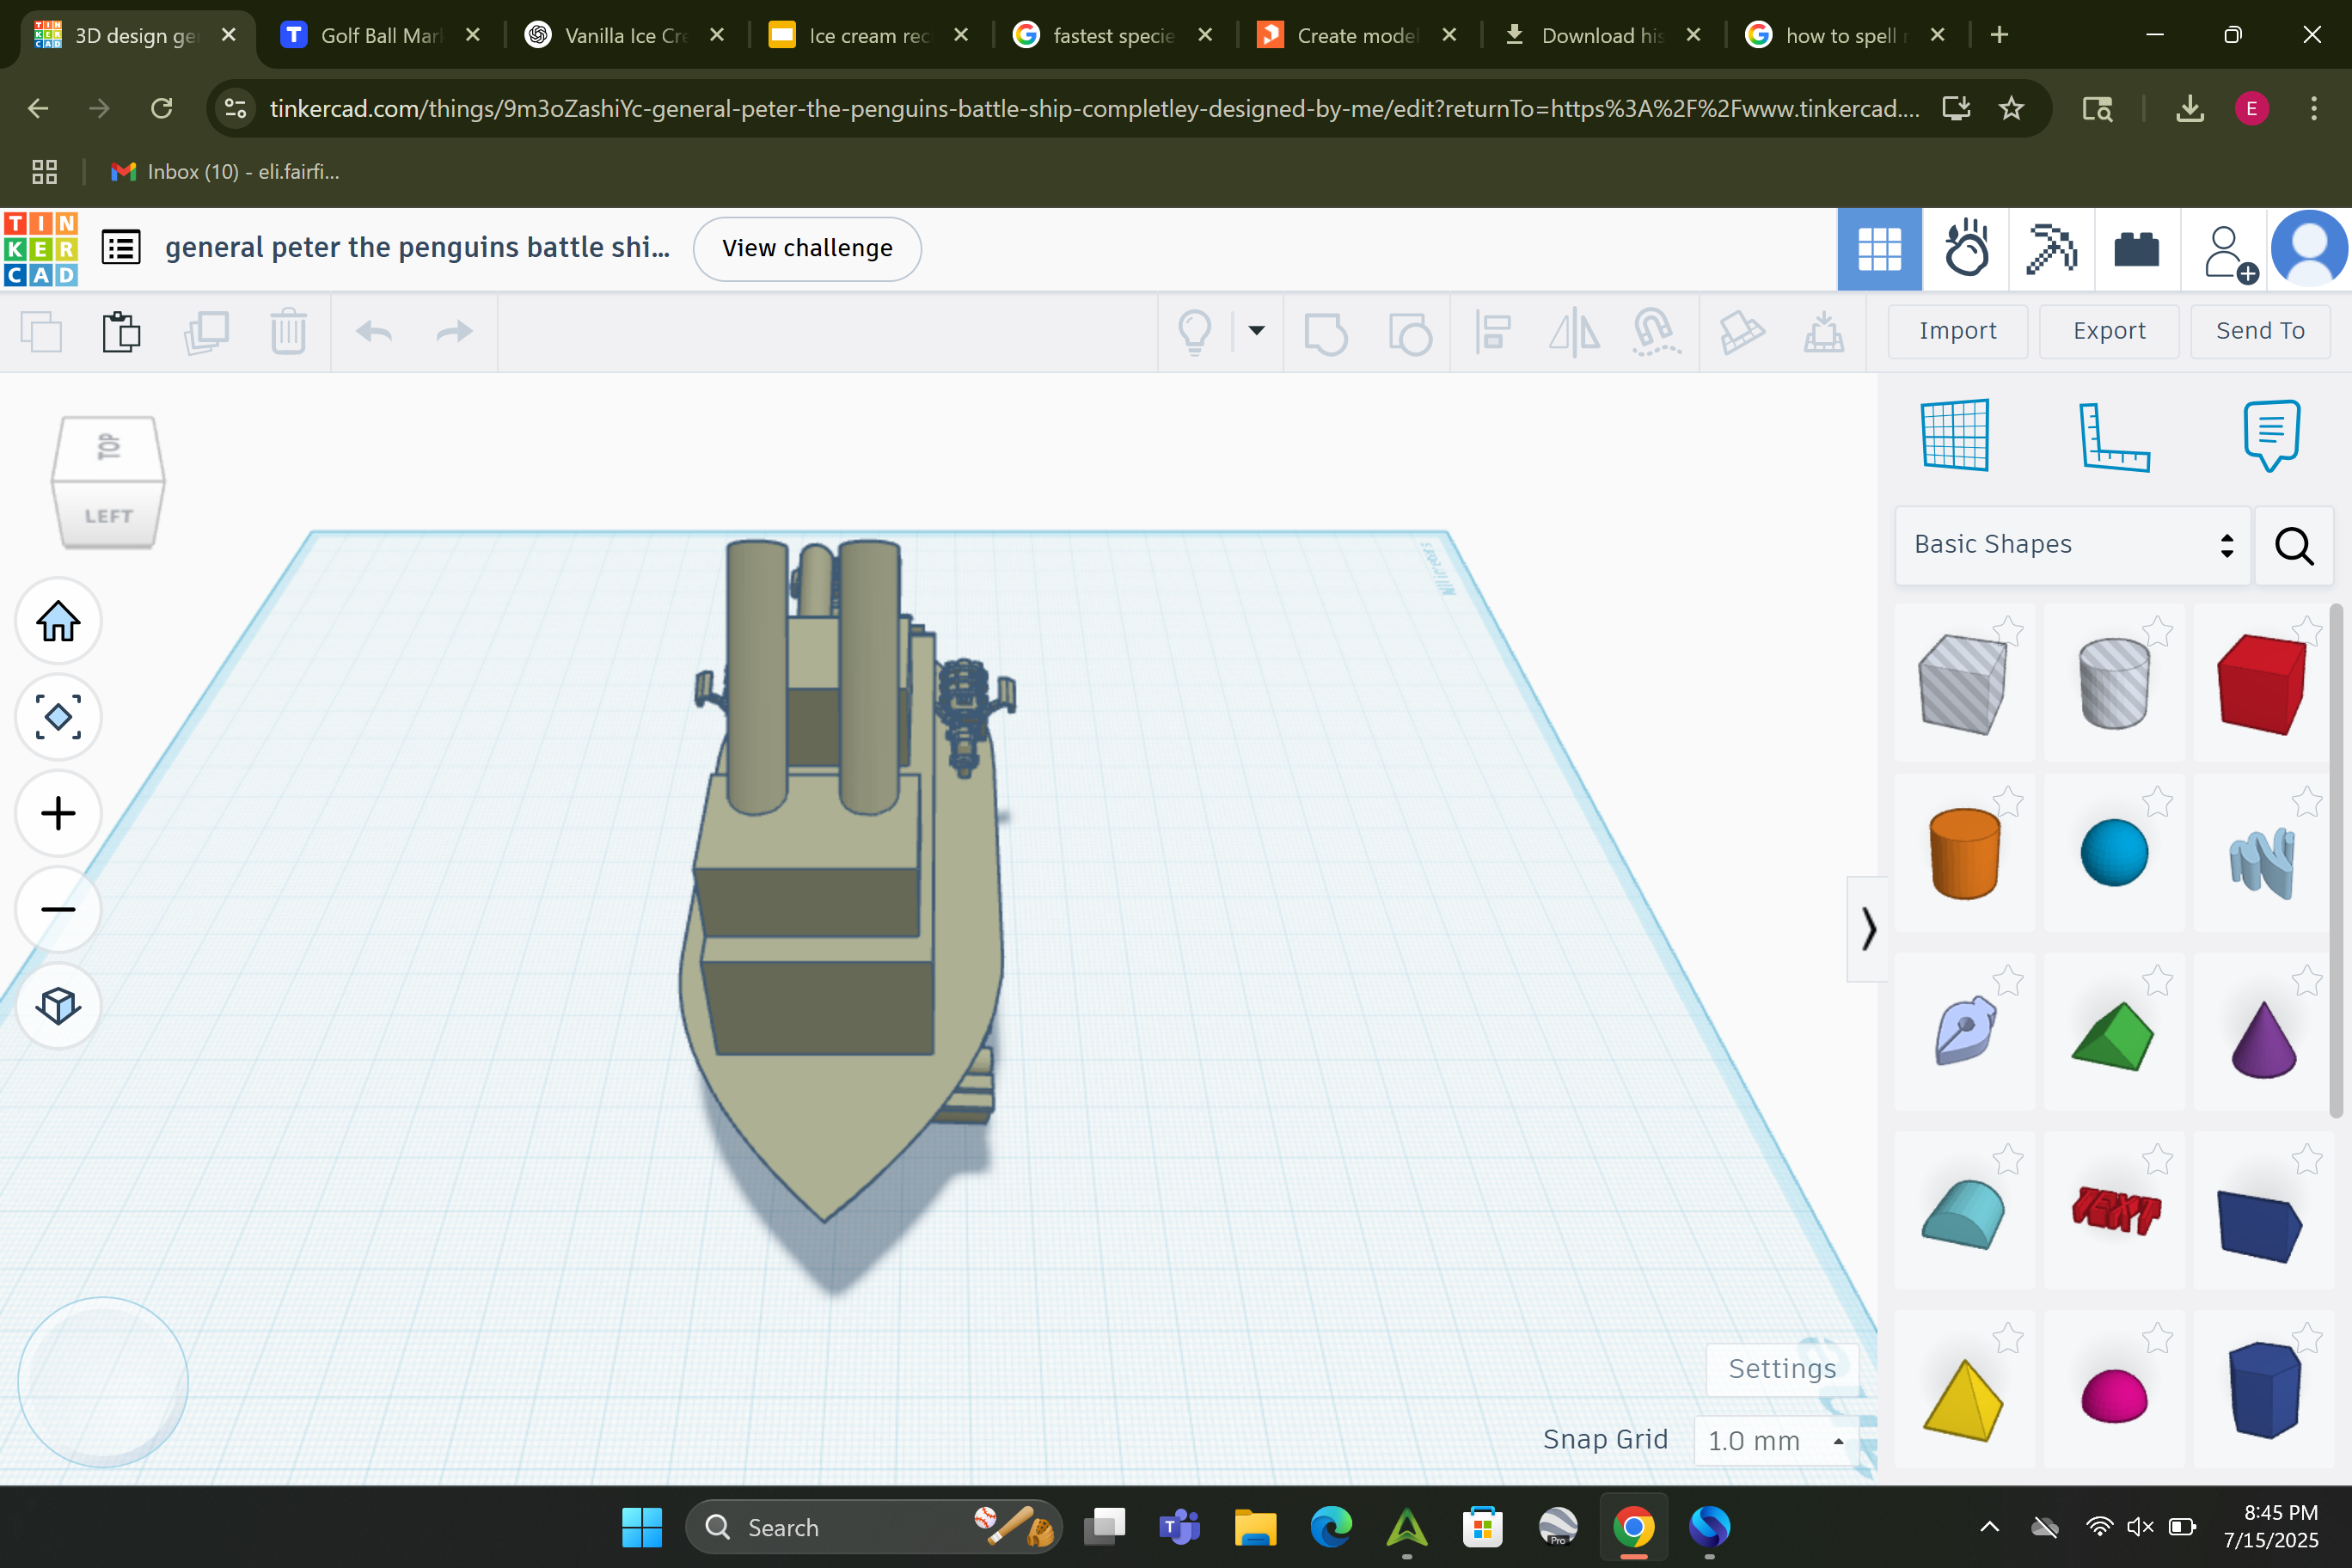Bookmark this page with star icon
This screenshot has height=1568, width=2352.
point(2012,108)
